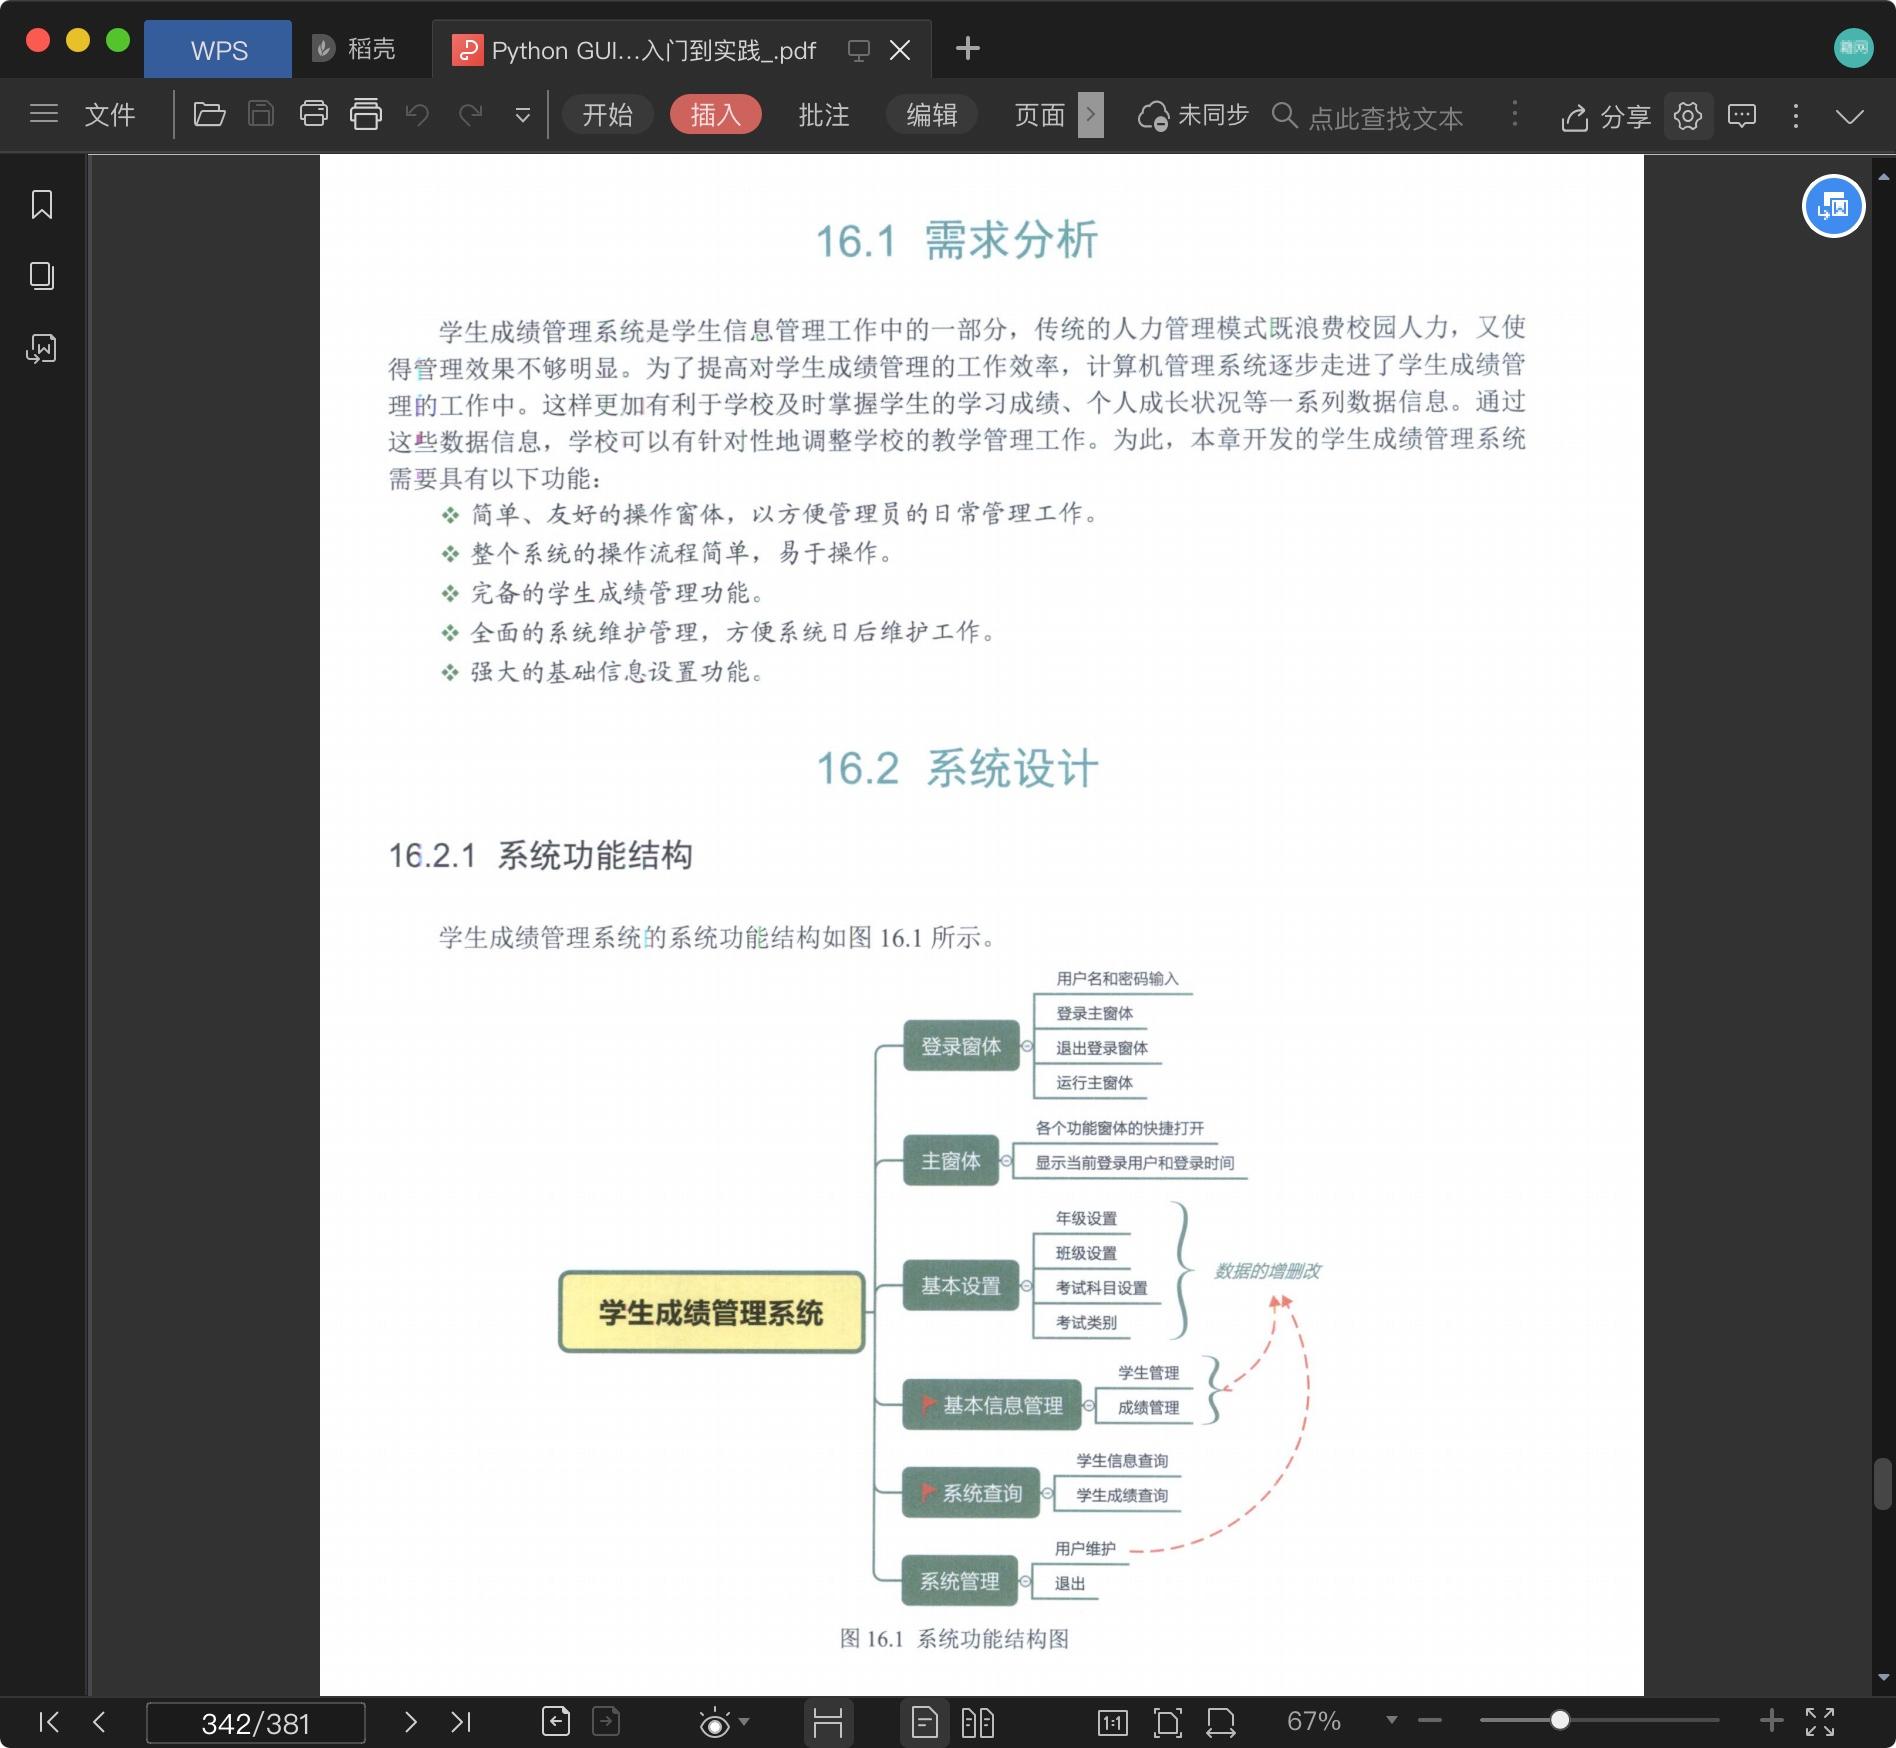Click the undo arrow

click(418, 114)
